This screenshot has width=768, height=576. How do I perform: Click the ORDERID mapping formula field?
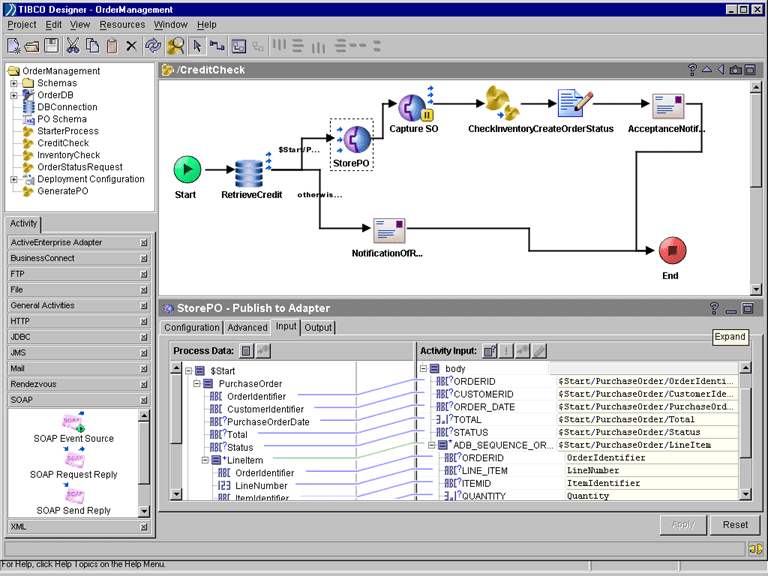point(648,381)
